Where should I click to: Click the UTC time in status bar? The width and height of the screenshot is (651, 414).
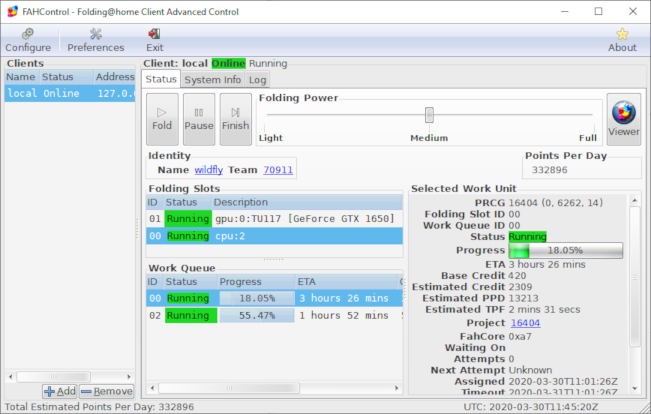531,407
